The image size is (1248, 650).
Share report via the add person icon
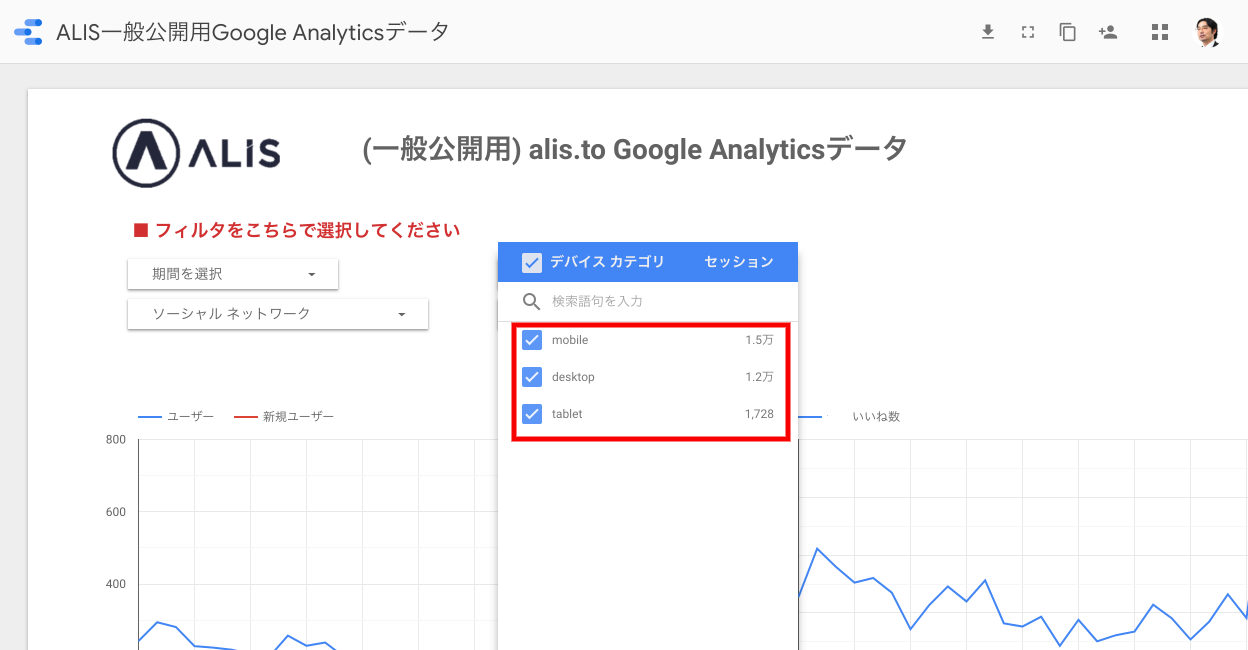pyautogui.click(x=1108, y=32)
